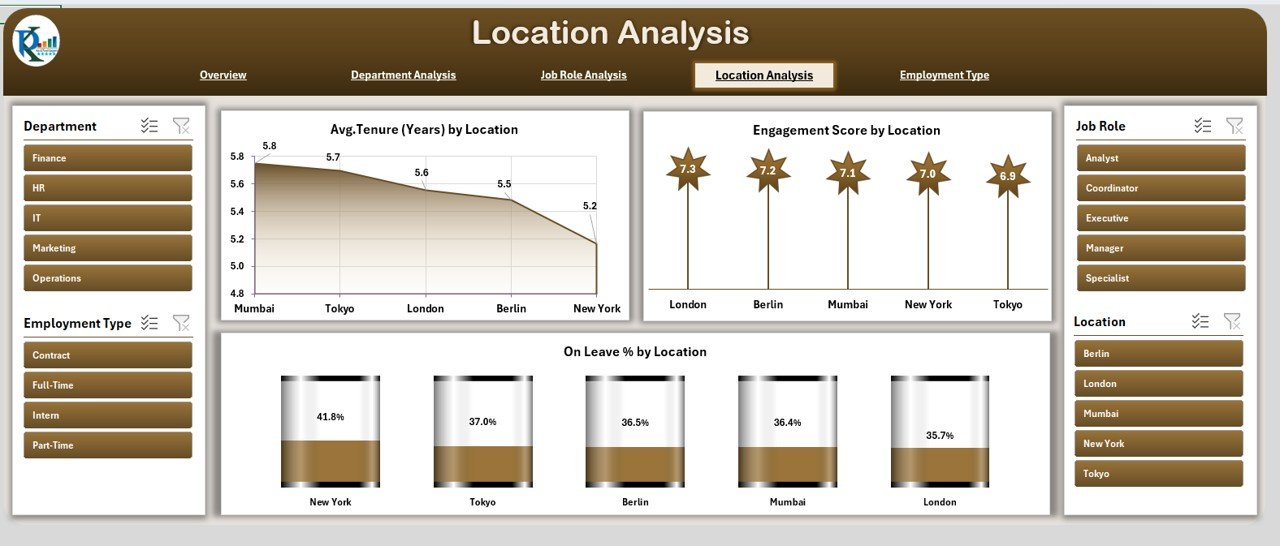Go to Job Role Analysis tab
Image resolution: width=1280 pixels, height=546 pixels.
pos(583,75)
